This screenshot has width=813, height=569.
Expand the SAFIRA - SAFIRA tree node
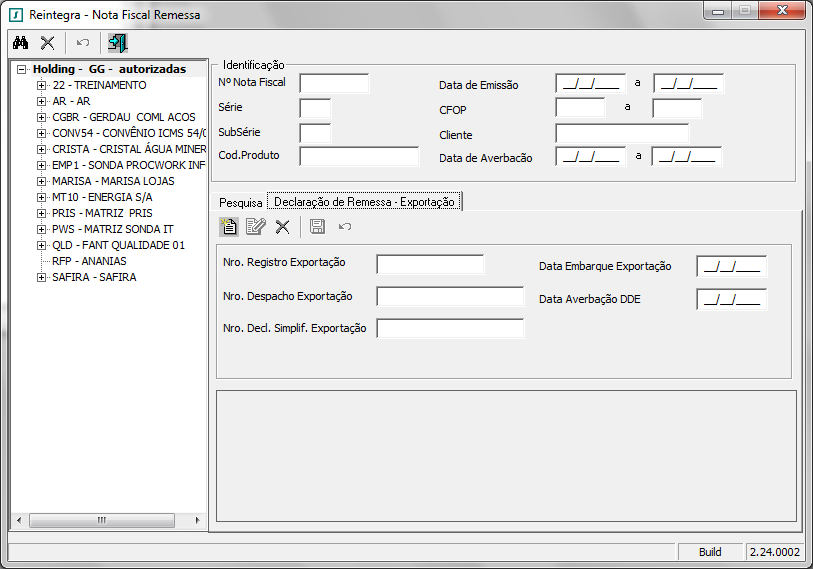coord(41,278)
